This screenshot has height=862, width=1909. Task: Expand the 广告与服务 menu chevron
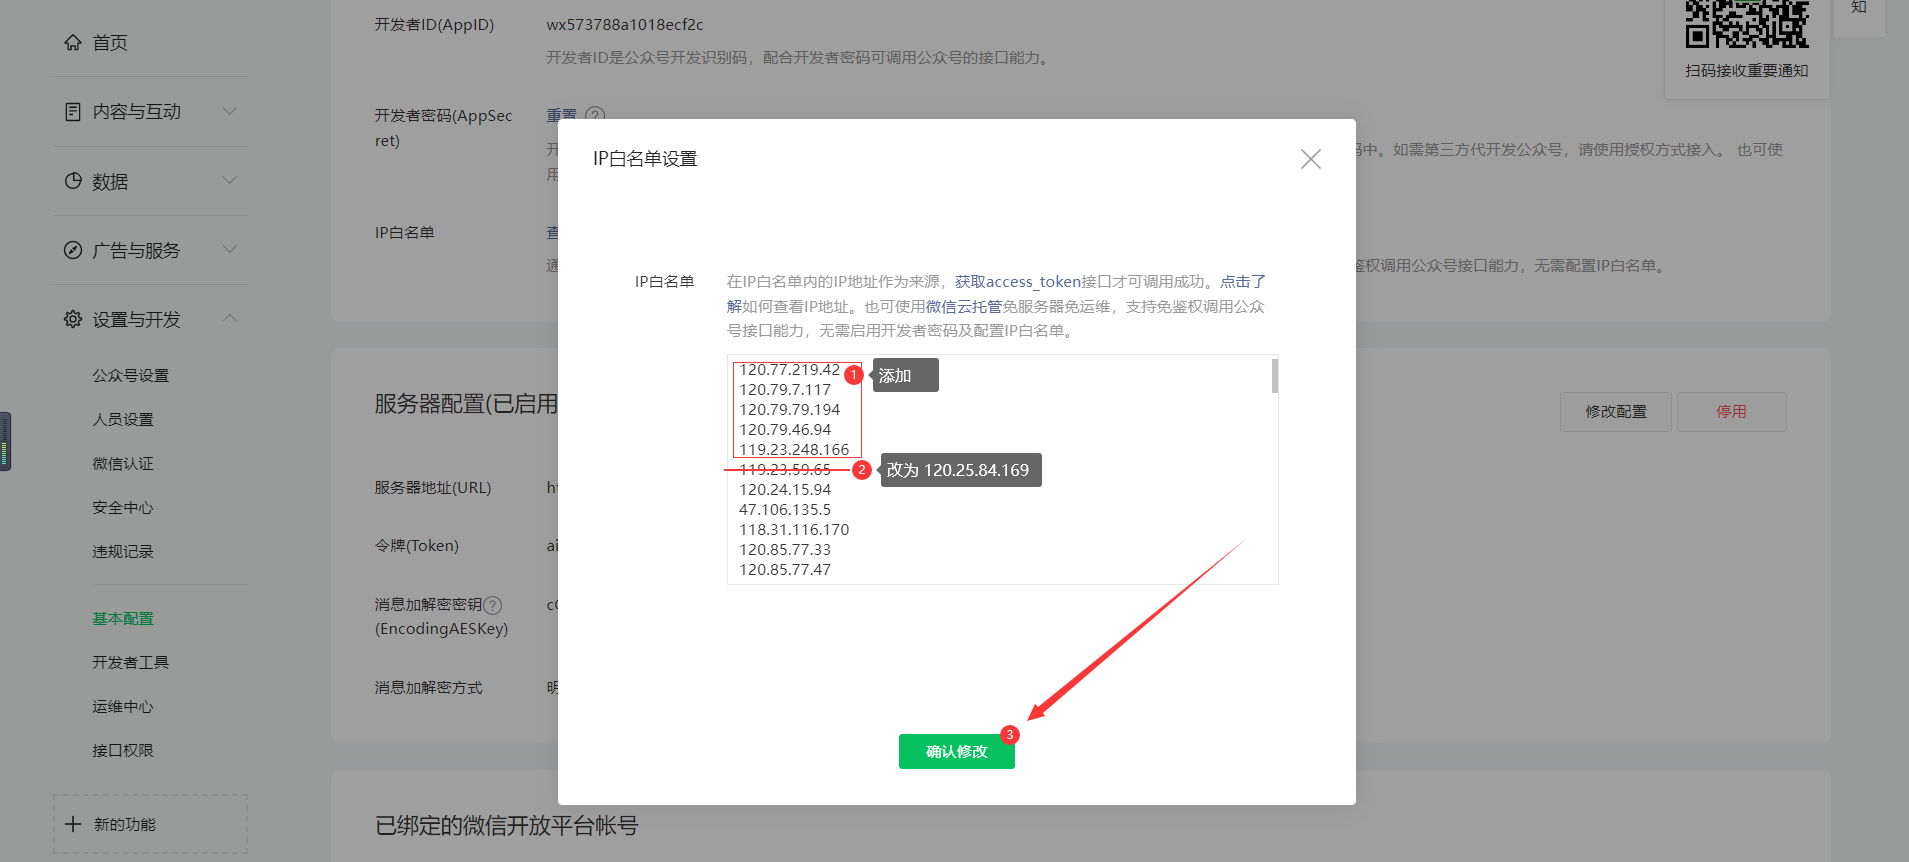[230, 249]
